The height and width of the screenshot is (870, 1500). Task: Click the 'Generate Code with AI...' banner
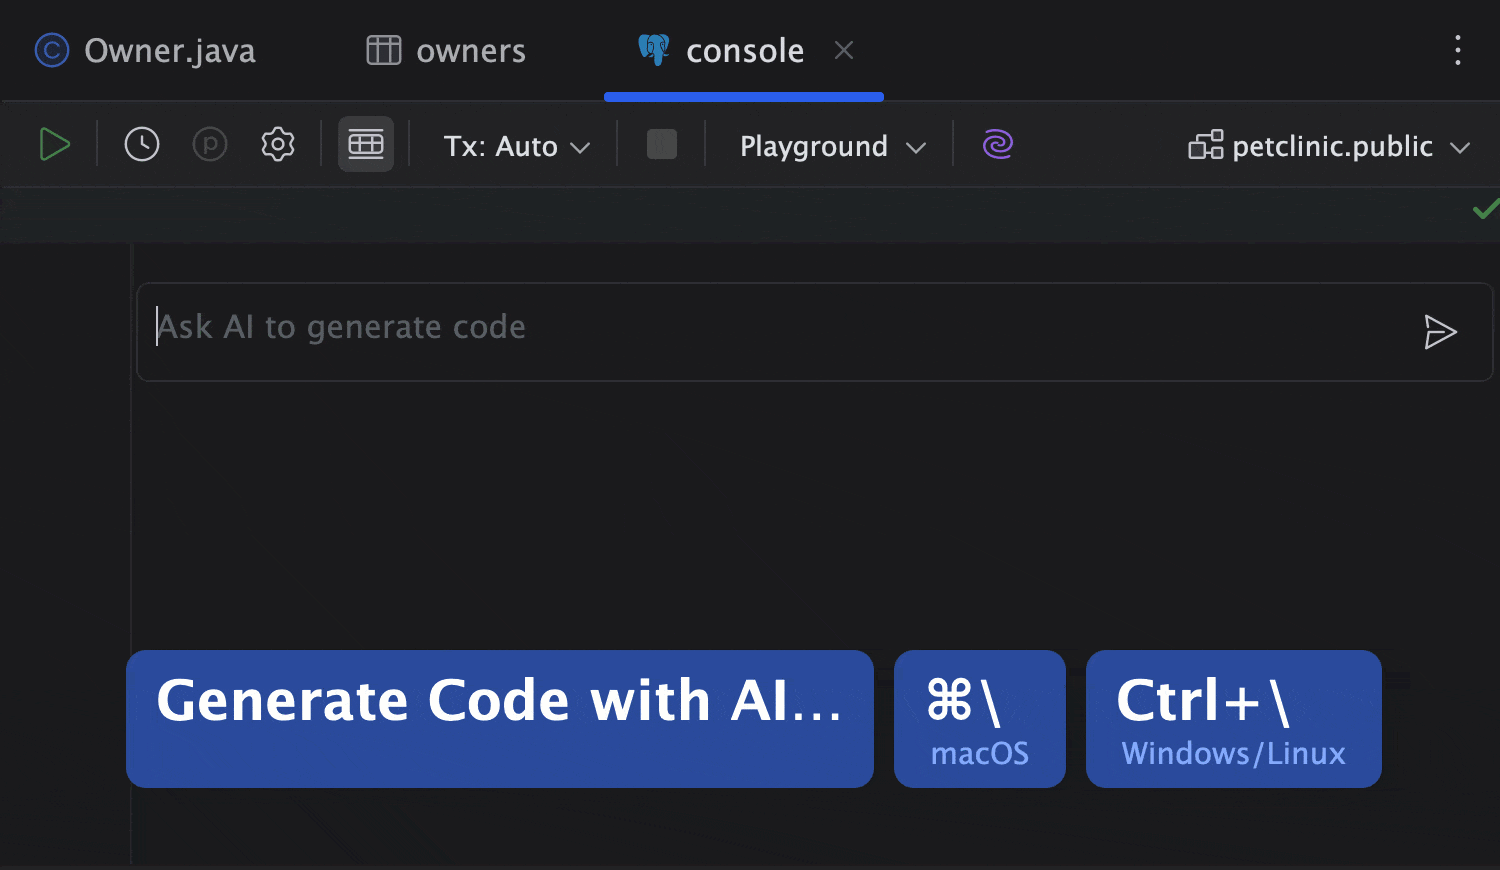point(500,719)
